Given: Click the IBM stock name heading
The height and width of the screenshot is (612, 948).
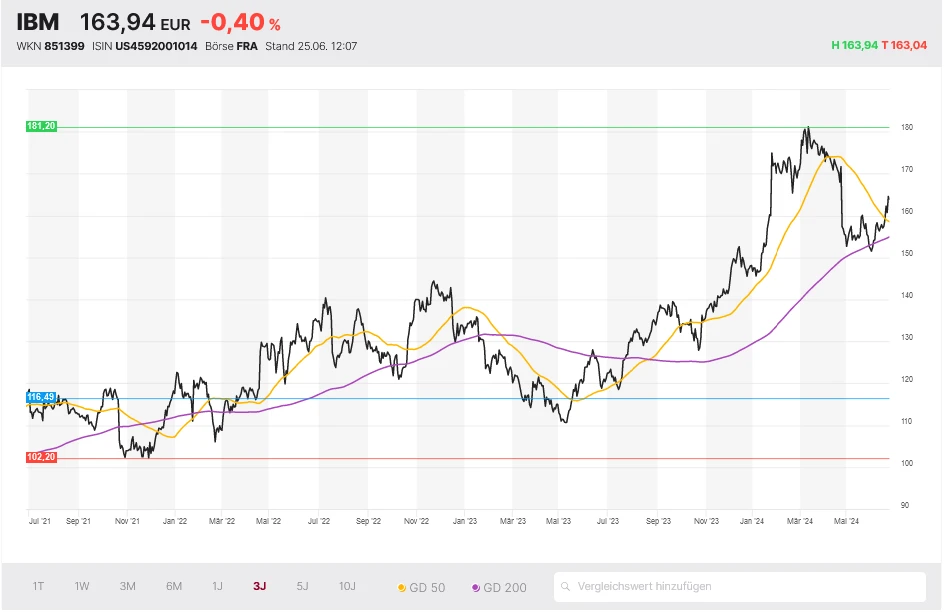Looking at the screenshot, I should point(38,22).
